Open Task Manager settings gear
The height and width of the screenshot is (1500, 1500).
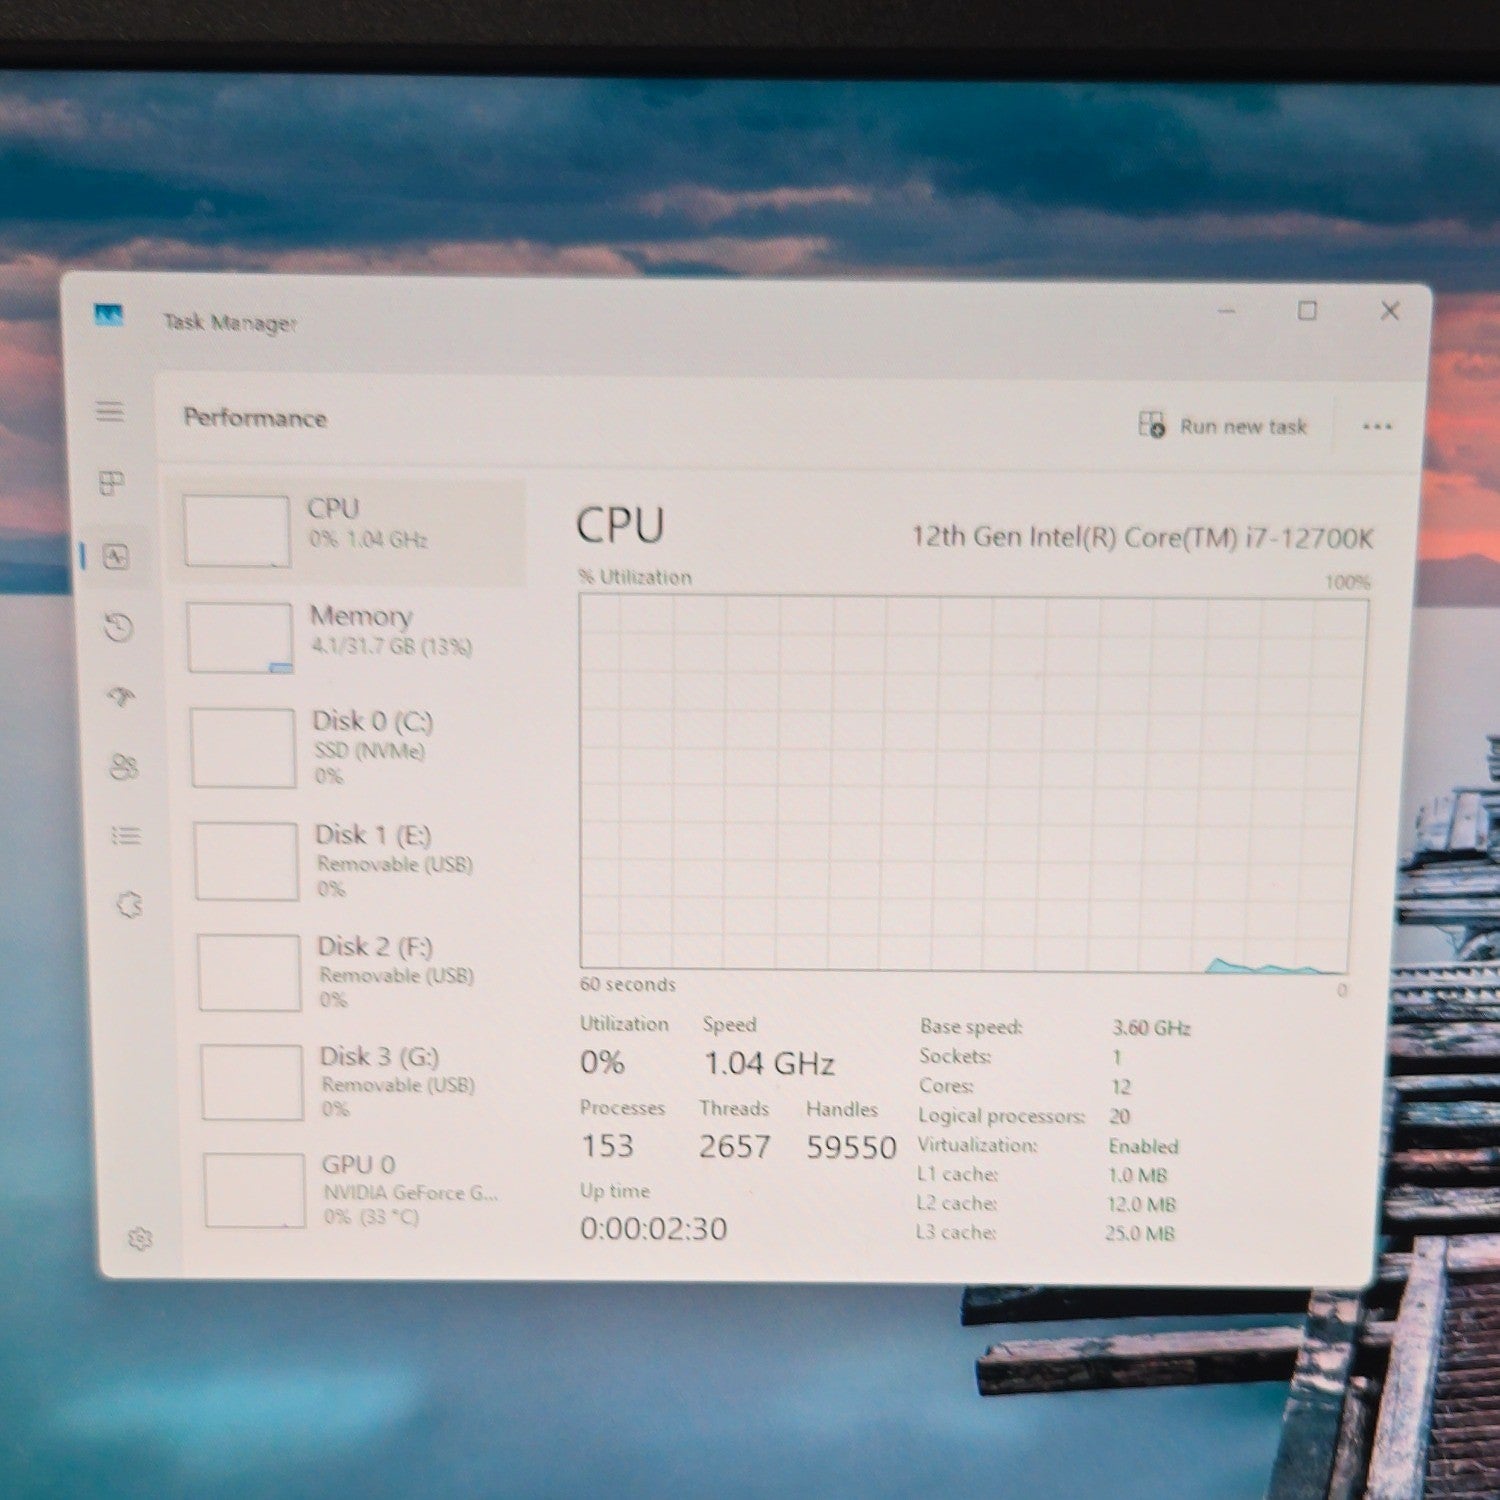[140, 1239]
